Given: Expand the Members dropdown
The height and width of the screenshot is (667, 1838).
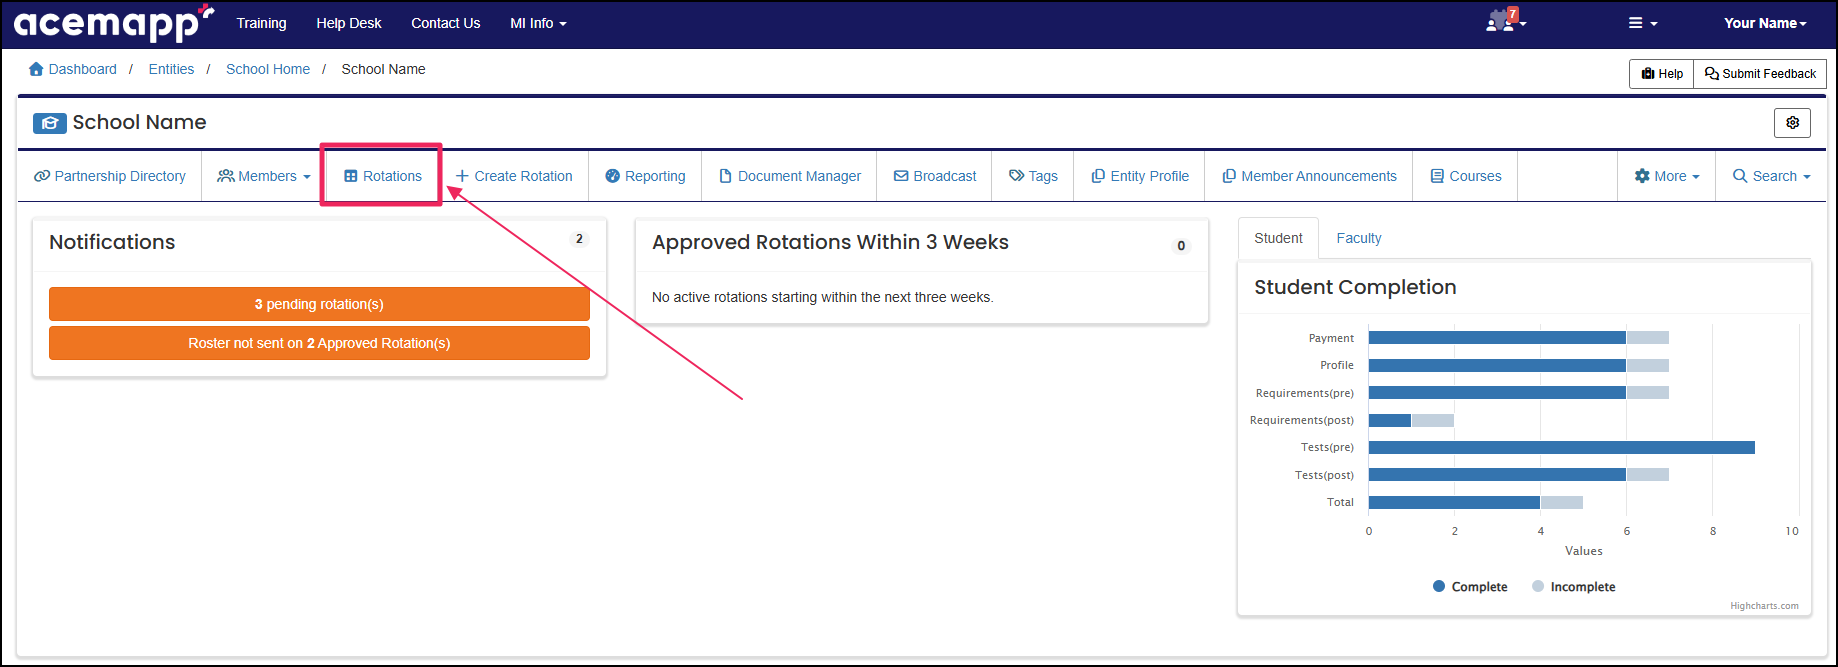Looking at the screenshot, I should (264, 176).
